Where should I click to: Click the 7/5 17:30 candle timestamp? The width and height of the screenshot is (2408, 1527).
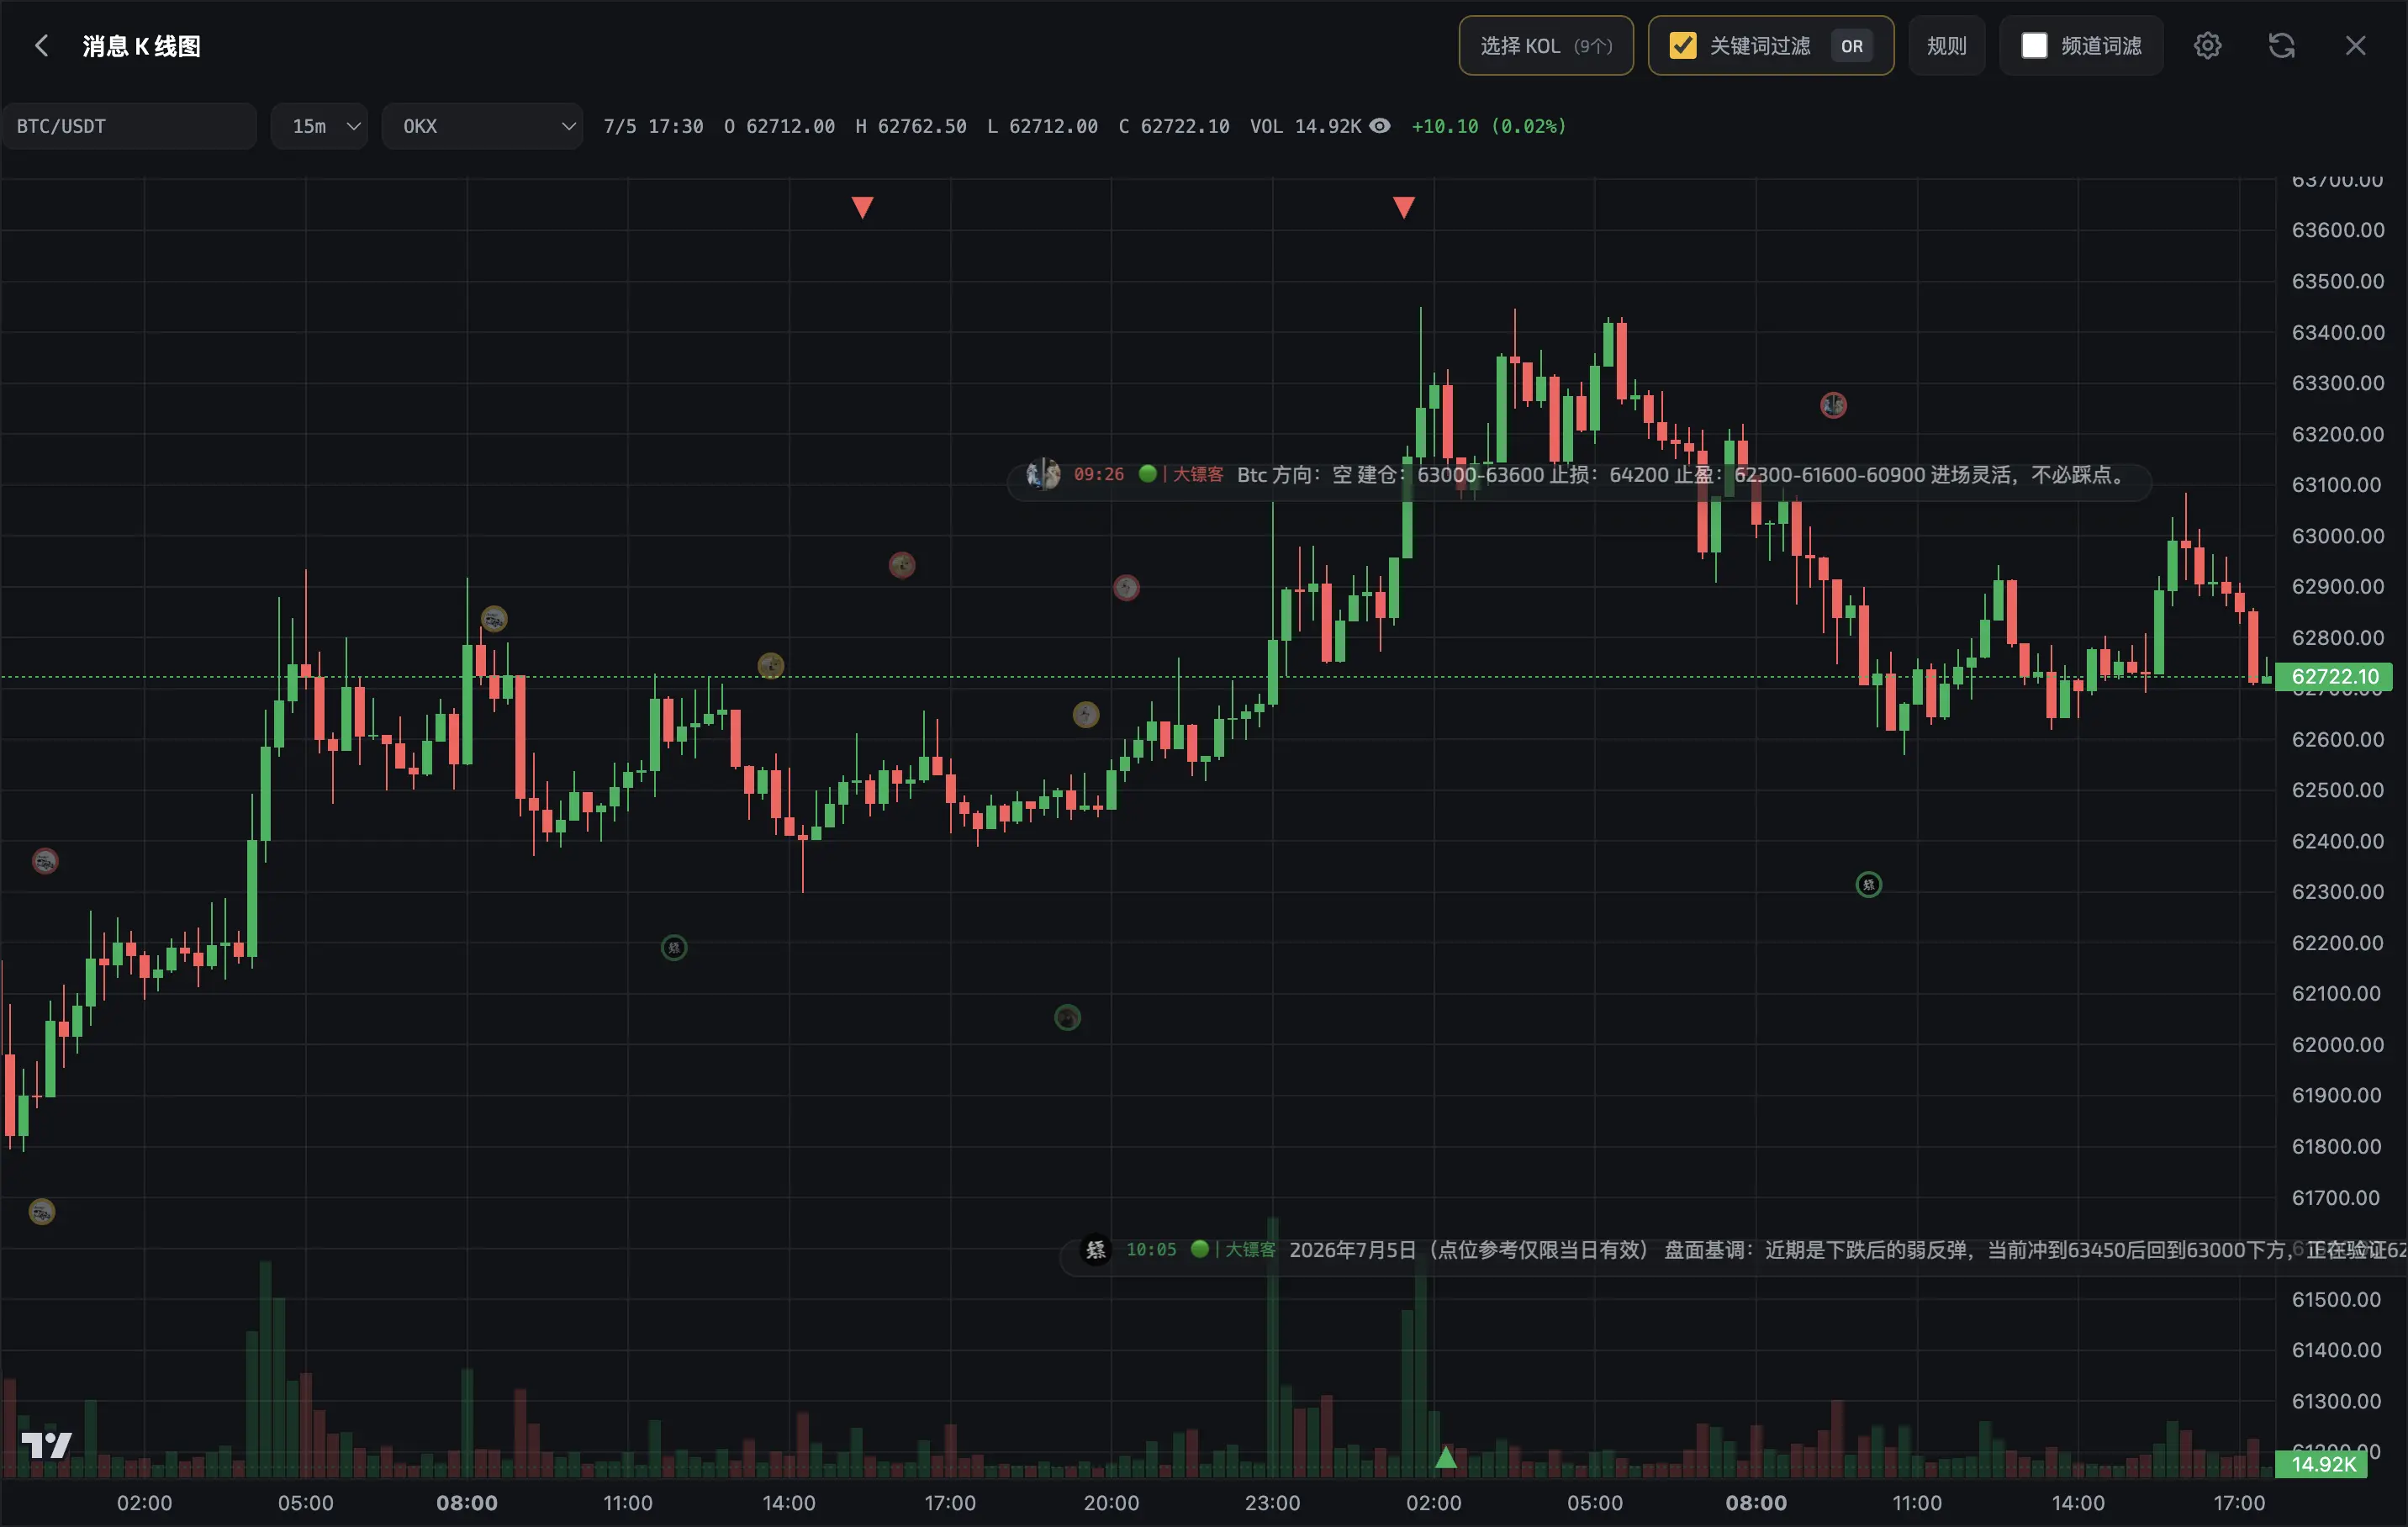coord(653,126)
